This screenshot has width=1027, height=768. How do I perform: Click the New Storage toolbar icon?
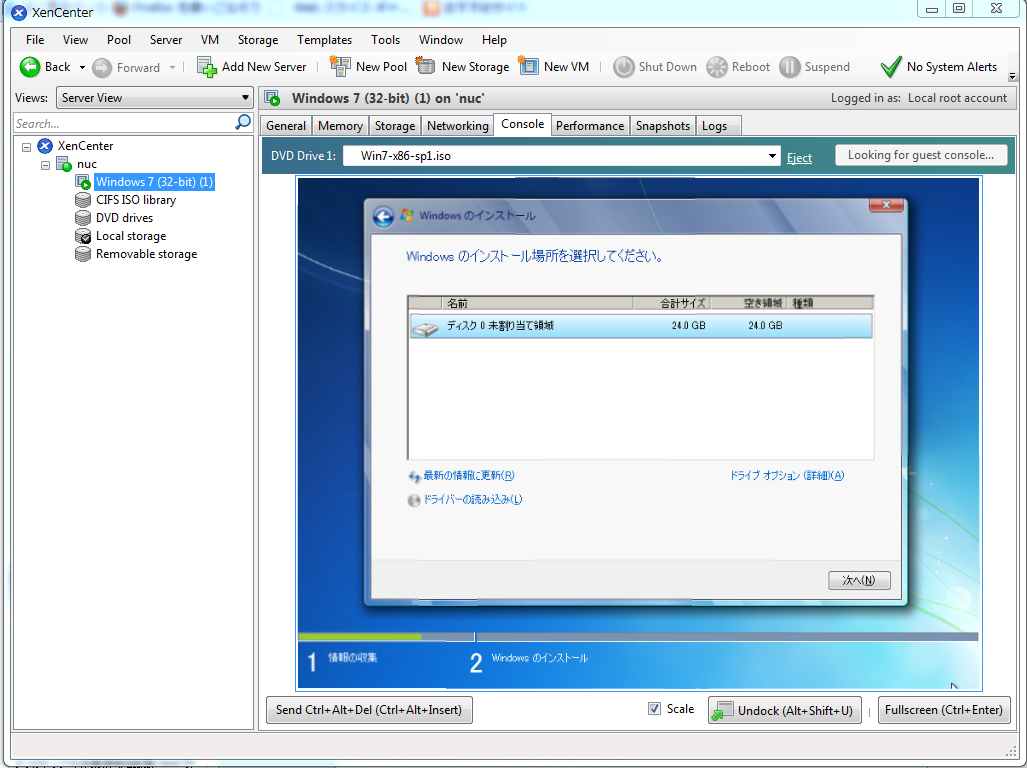click(426, 66)
